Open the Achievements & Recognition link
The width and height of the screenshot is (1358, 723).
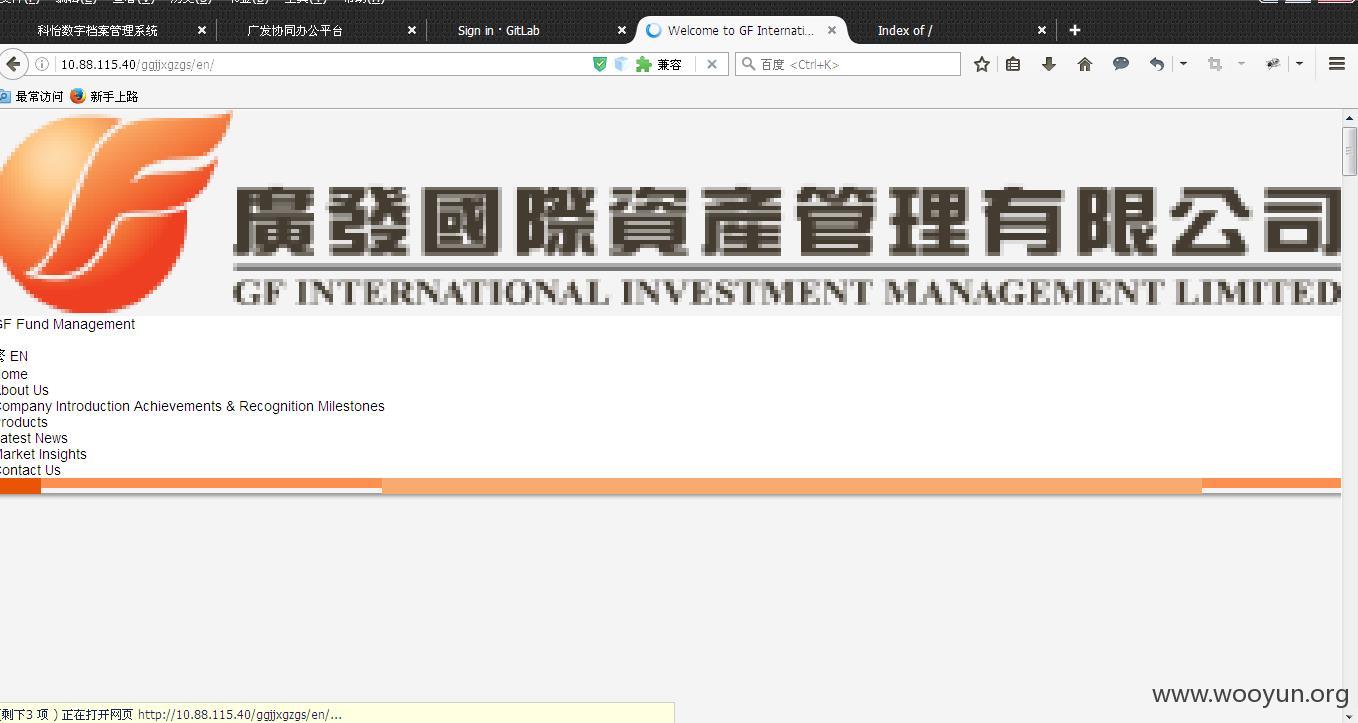tap(224, 406)
